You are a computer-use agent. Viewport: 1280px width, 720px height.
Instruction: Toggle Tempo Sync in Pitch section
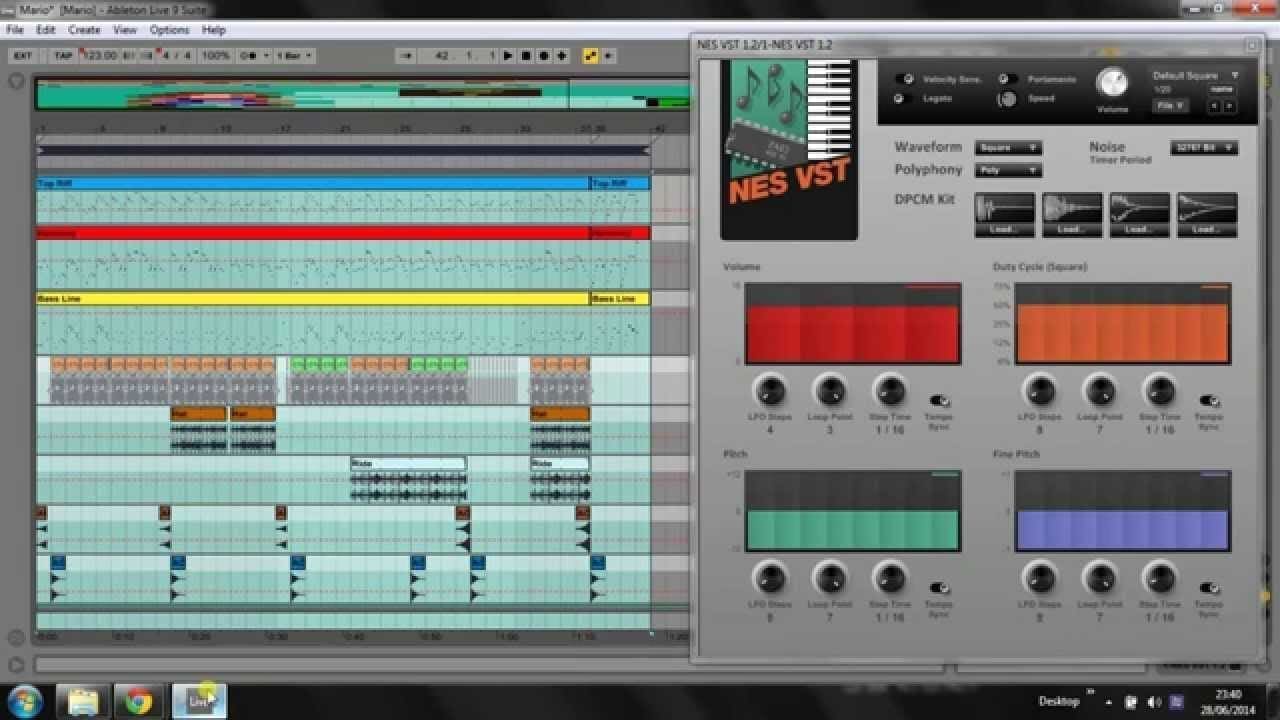point(940,588)
